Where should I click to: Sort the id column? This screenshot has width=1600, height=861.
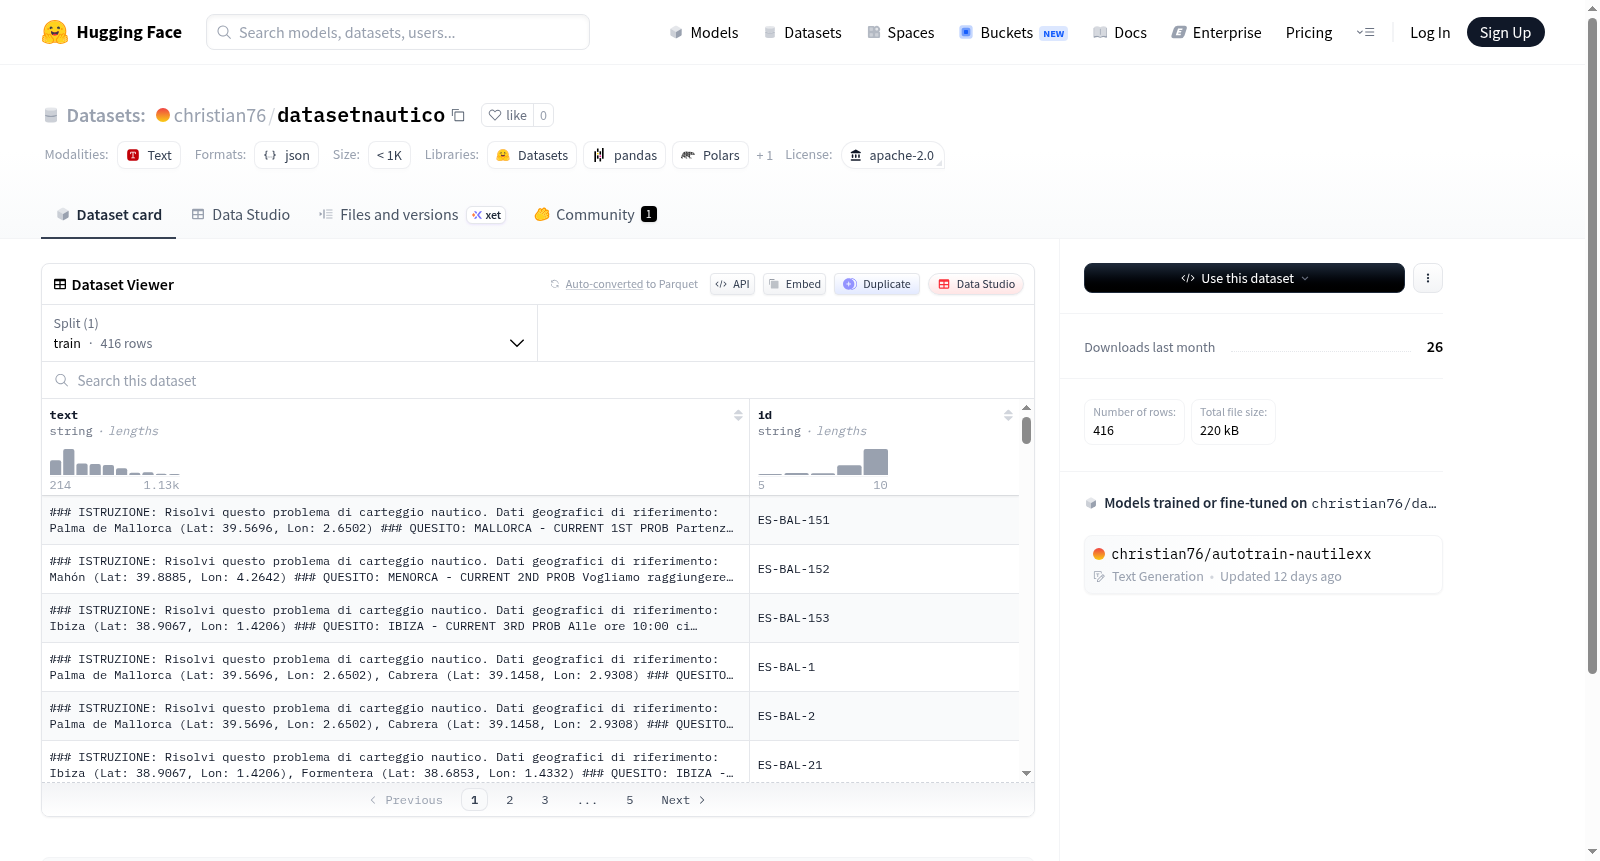pos(1008,415)
